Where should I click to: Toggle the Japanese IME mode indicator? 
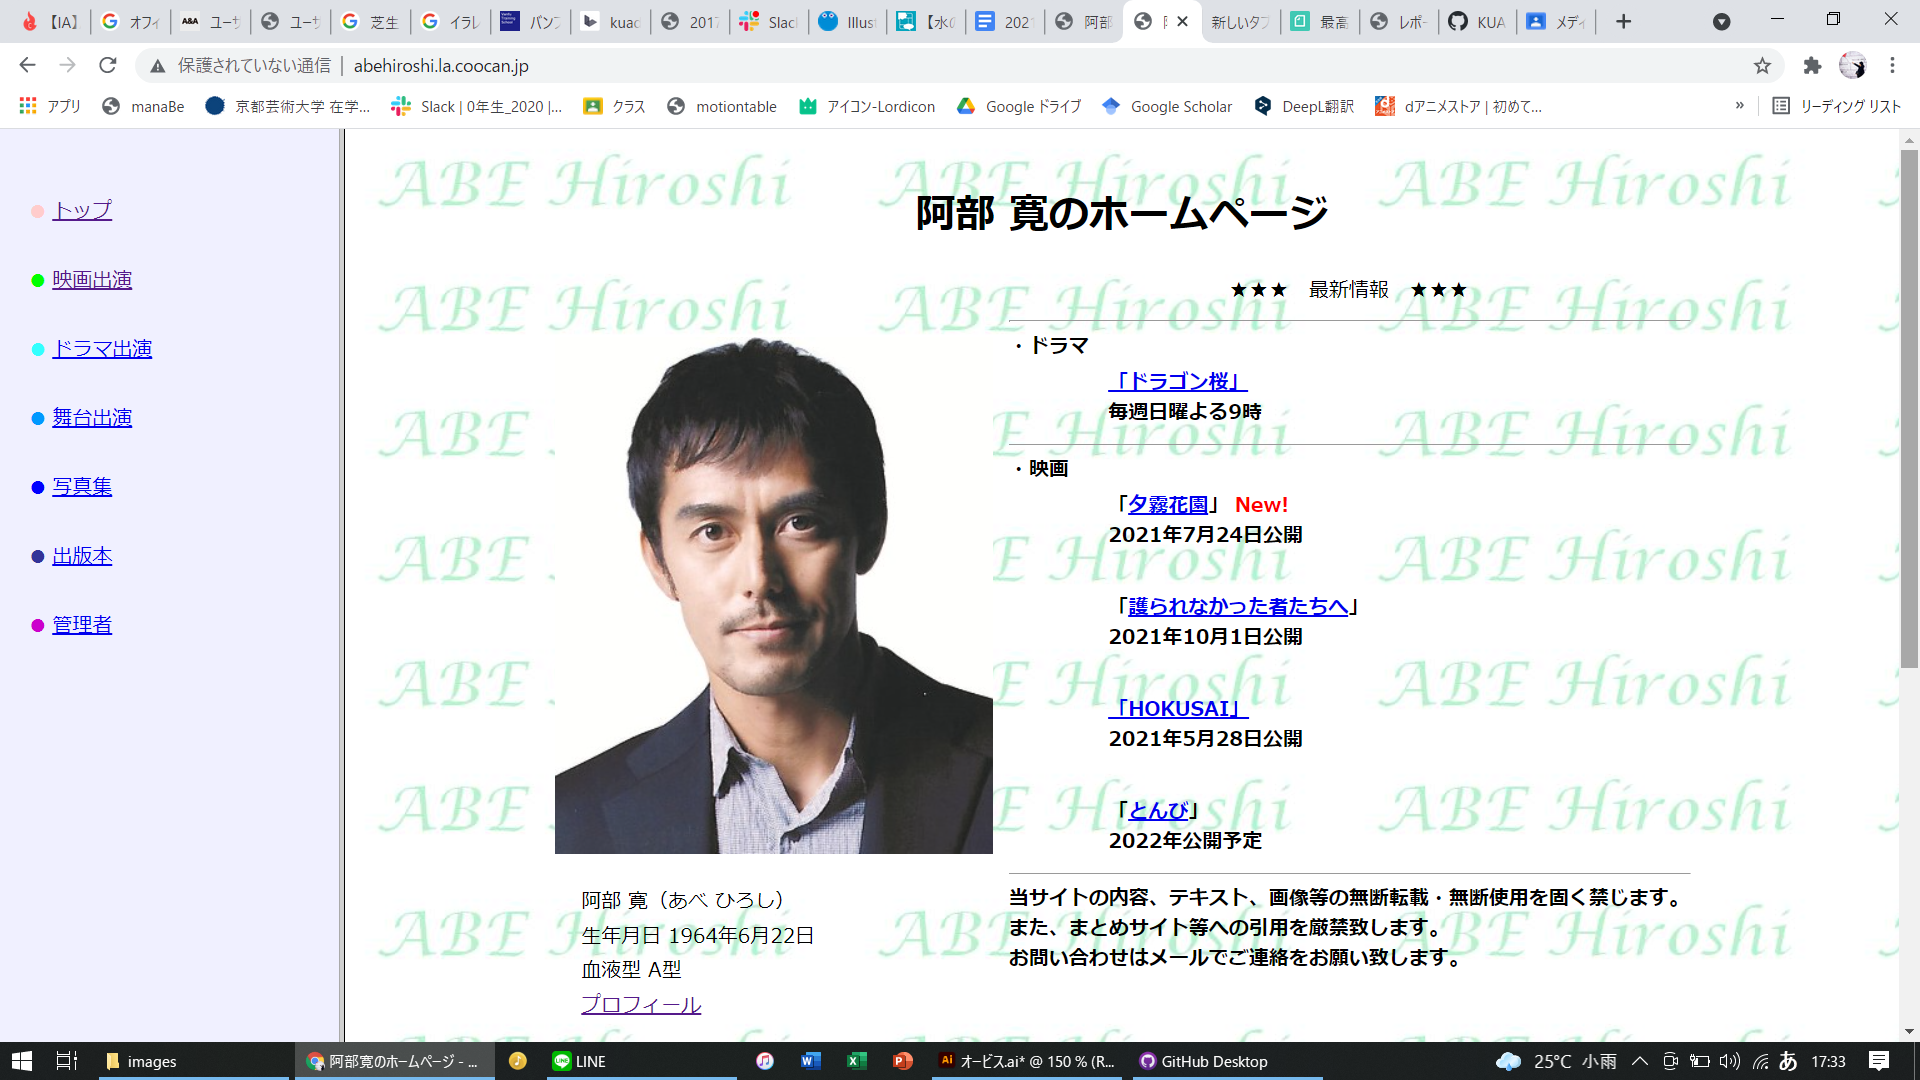(x=1788, y=1061)
